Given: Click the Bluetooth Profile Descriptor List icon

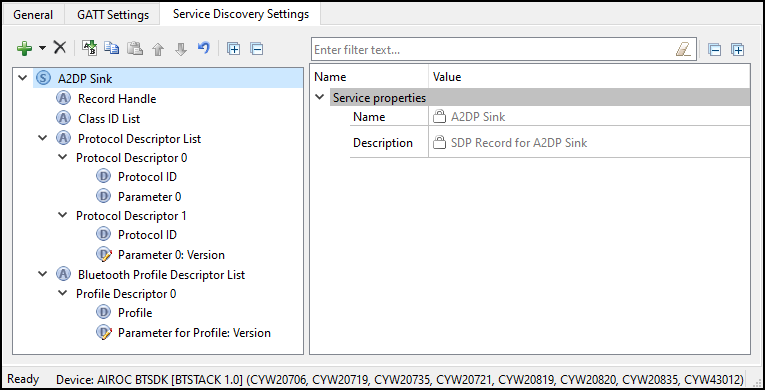Looking at the screenshot, I should [63, 274].
